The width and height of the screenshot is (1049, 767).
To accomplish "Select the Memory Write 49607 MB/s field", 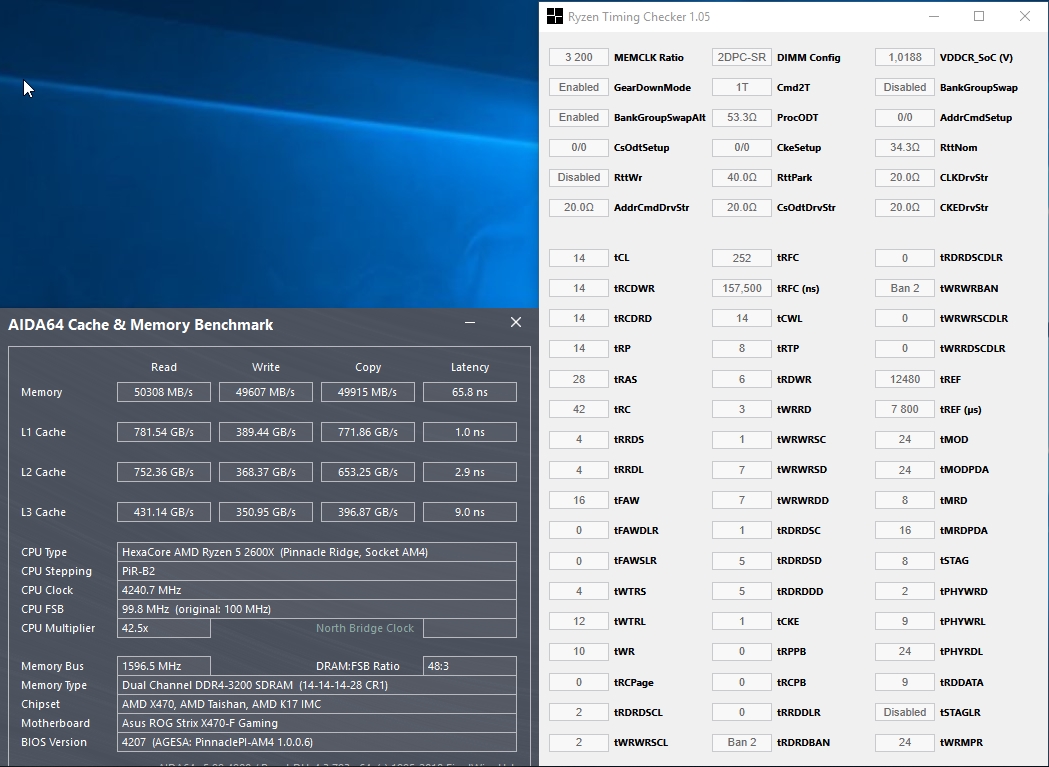I will pyautogui.click(x=266, y=392).
